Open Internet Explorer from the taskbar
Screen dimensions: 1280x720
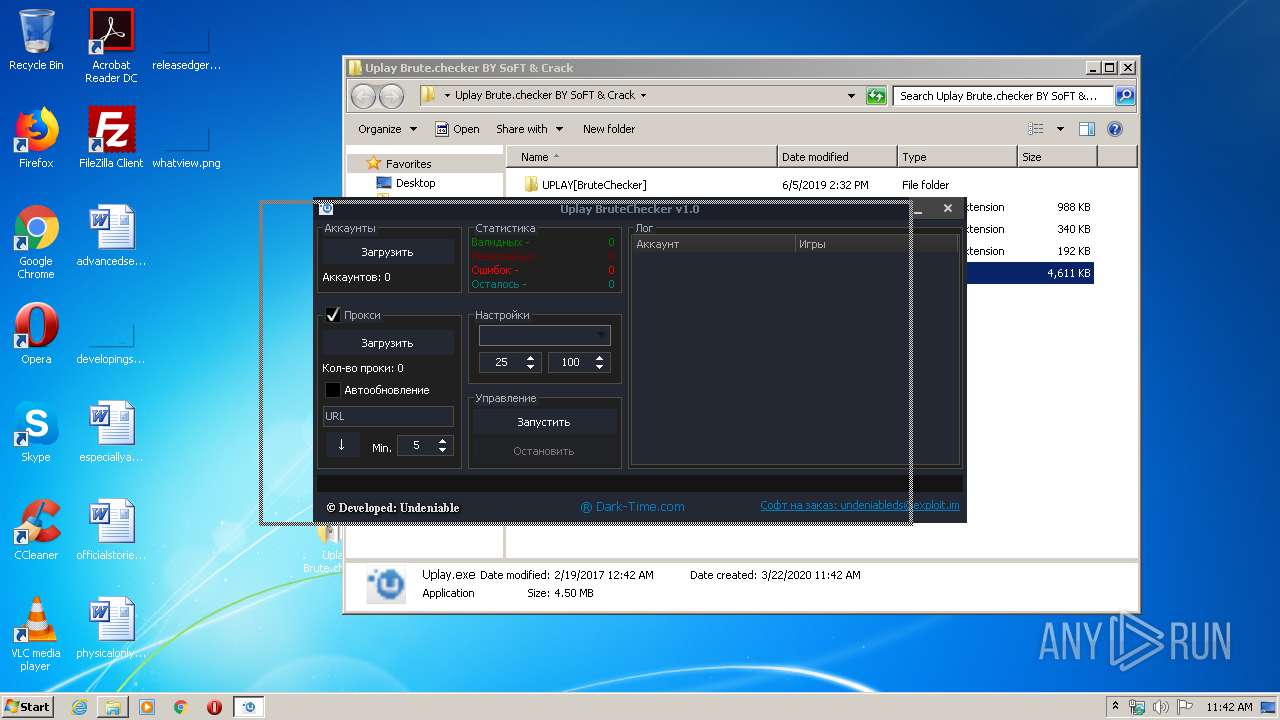pyautogui.click(x=79, y=707)
